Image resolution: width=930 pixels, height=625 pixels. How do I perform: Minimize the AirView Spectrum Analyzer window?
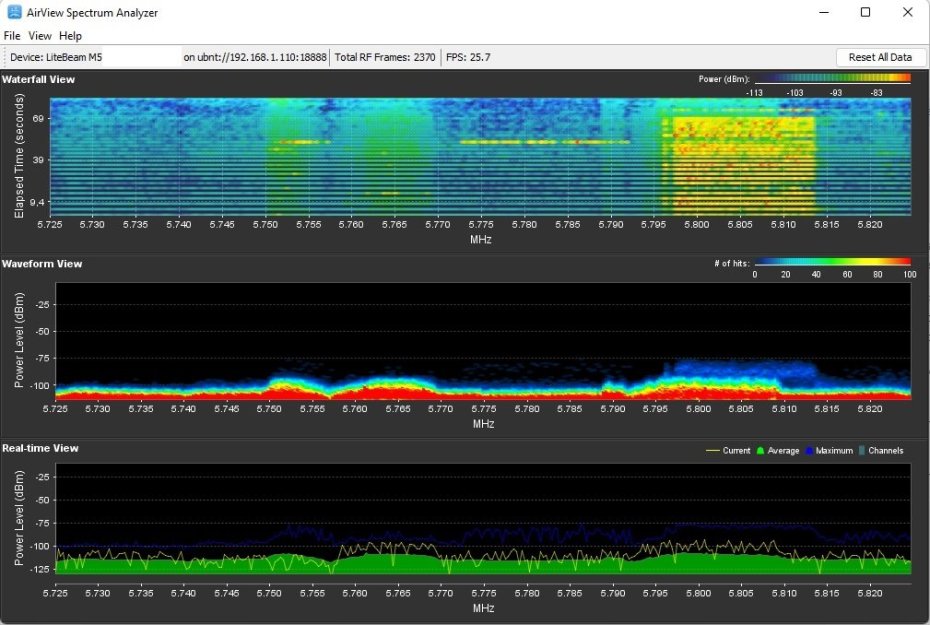(x=825, y=12)
